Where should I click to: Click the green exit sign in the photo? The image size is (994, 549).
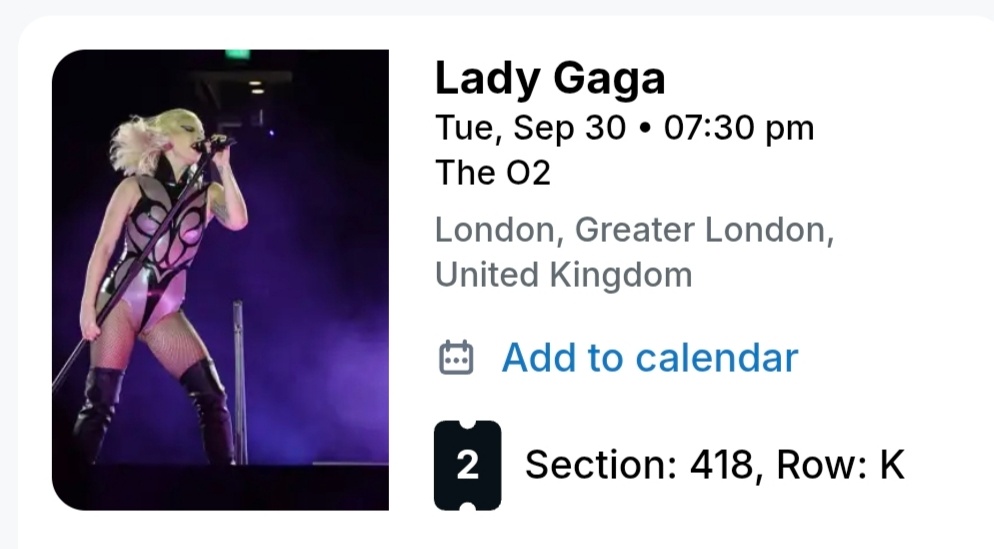click(x=237, y=55)
